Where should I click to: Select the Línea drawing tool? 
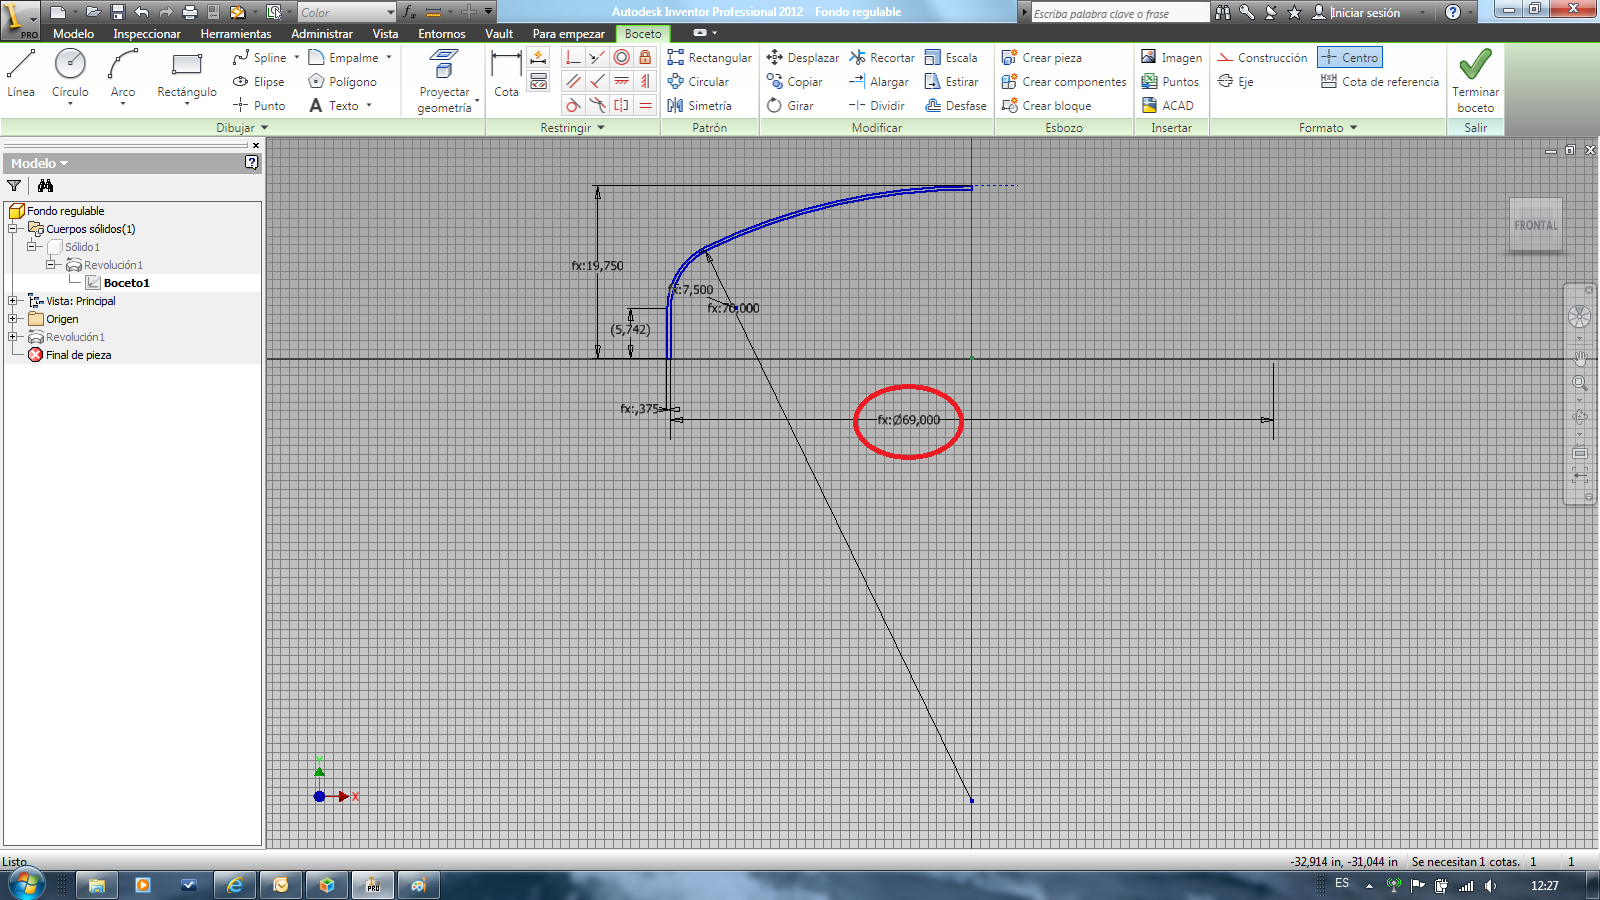coord(21,74)
